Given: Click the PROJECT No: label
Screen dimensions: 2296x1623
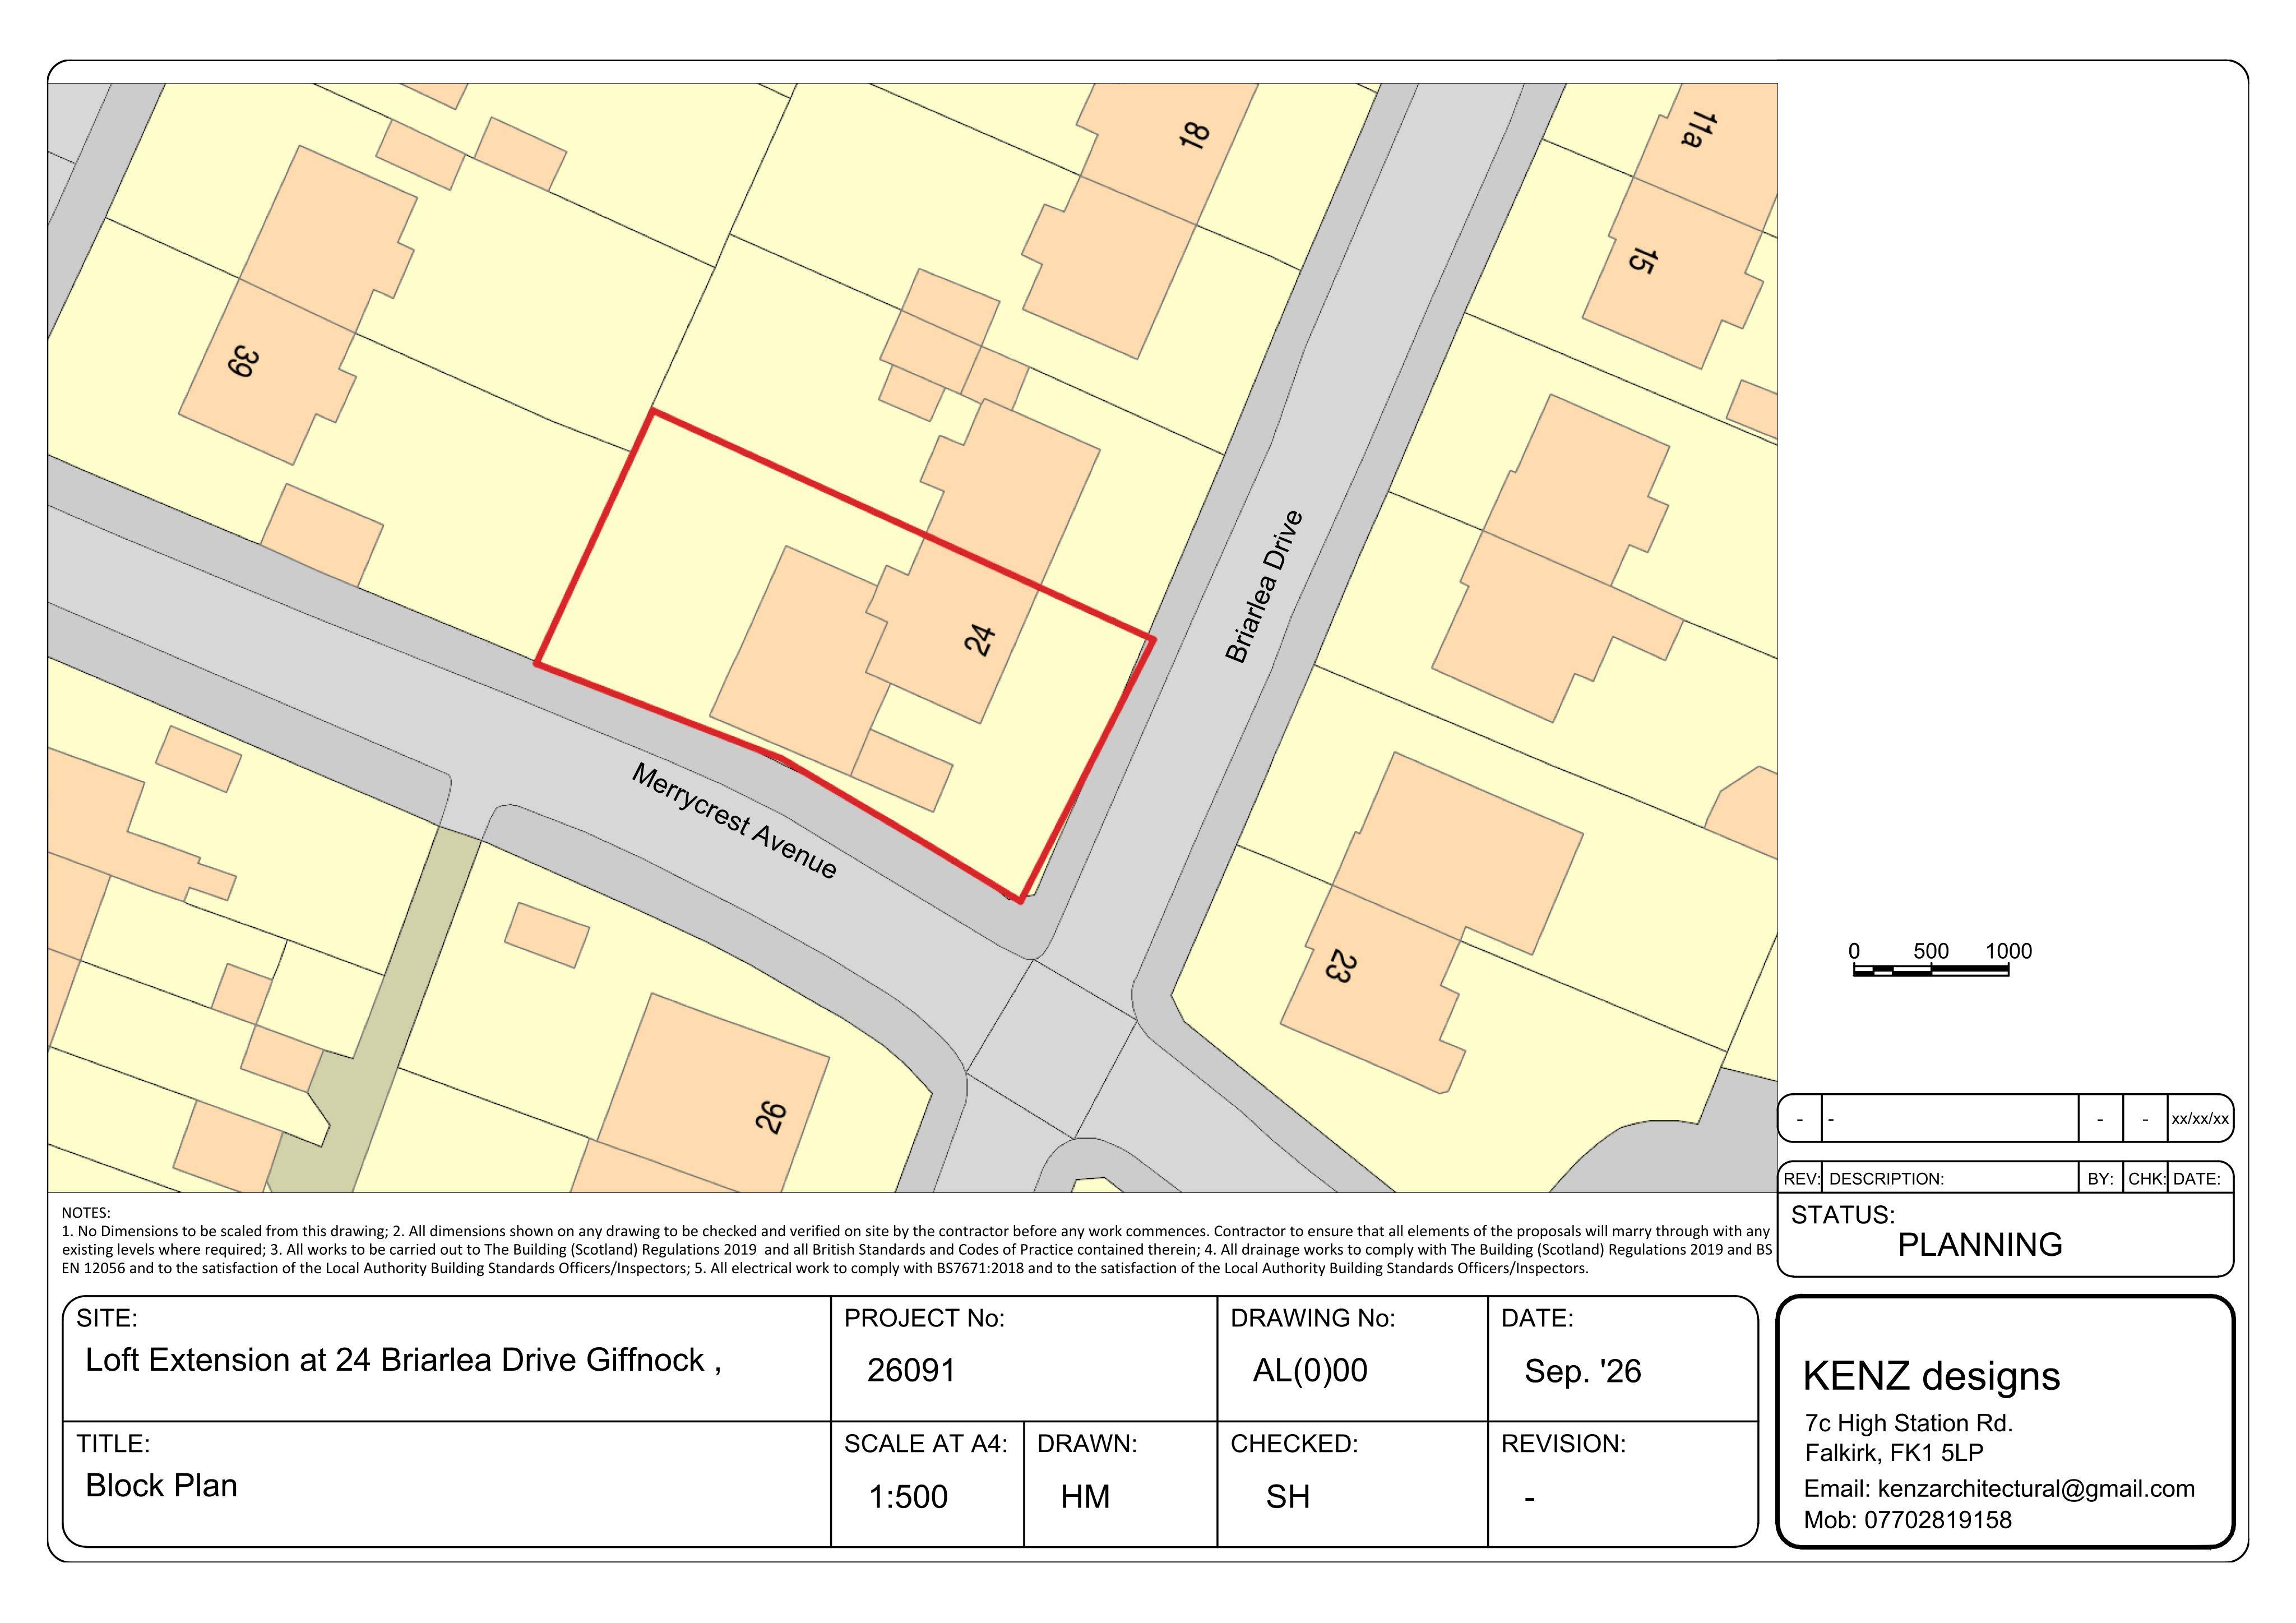Looking at the screenshot, I should tap(924, 1318).
